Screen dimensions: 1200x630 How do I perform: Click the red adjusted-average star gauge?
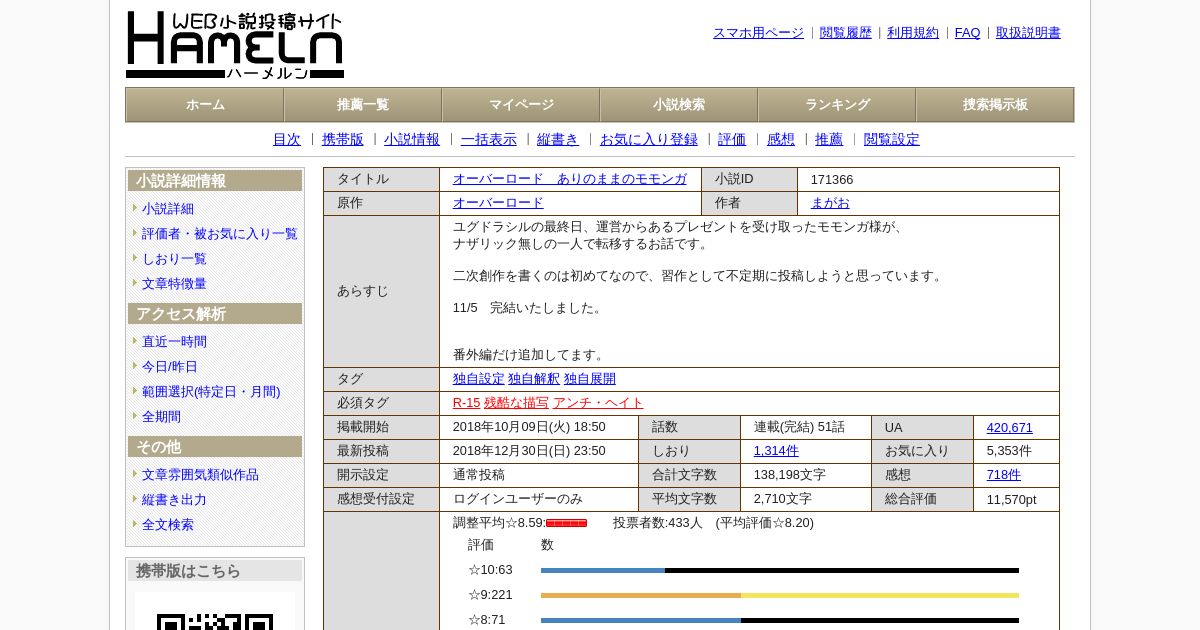[x=566, y=523]
